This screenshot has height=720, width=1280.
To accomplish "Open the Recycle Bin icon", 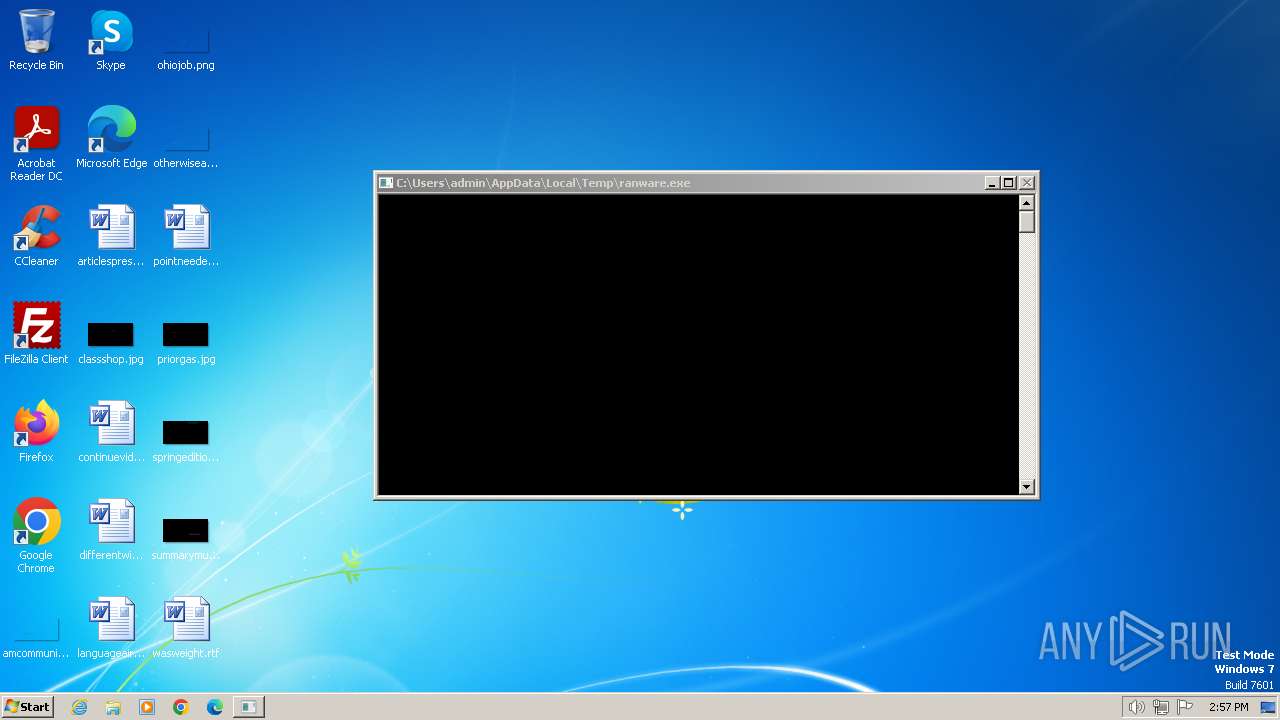I will pyautogui.click(x=36, y=40).
